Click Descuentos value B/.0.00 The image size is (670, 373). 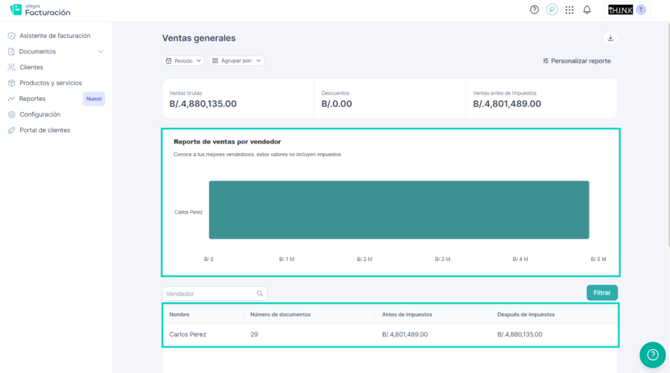337,104
